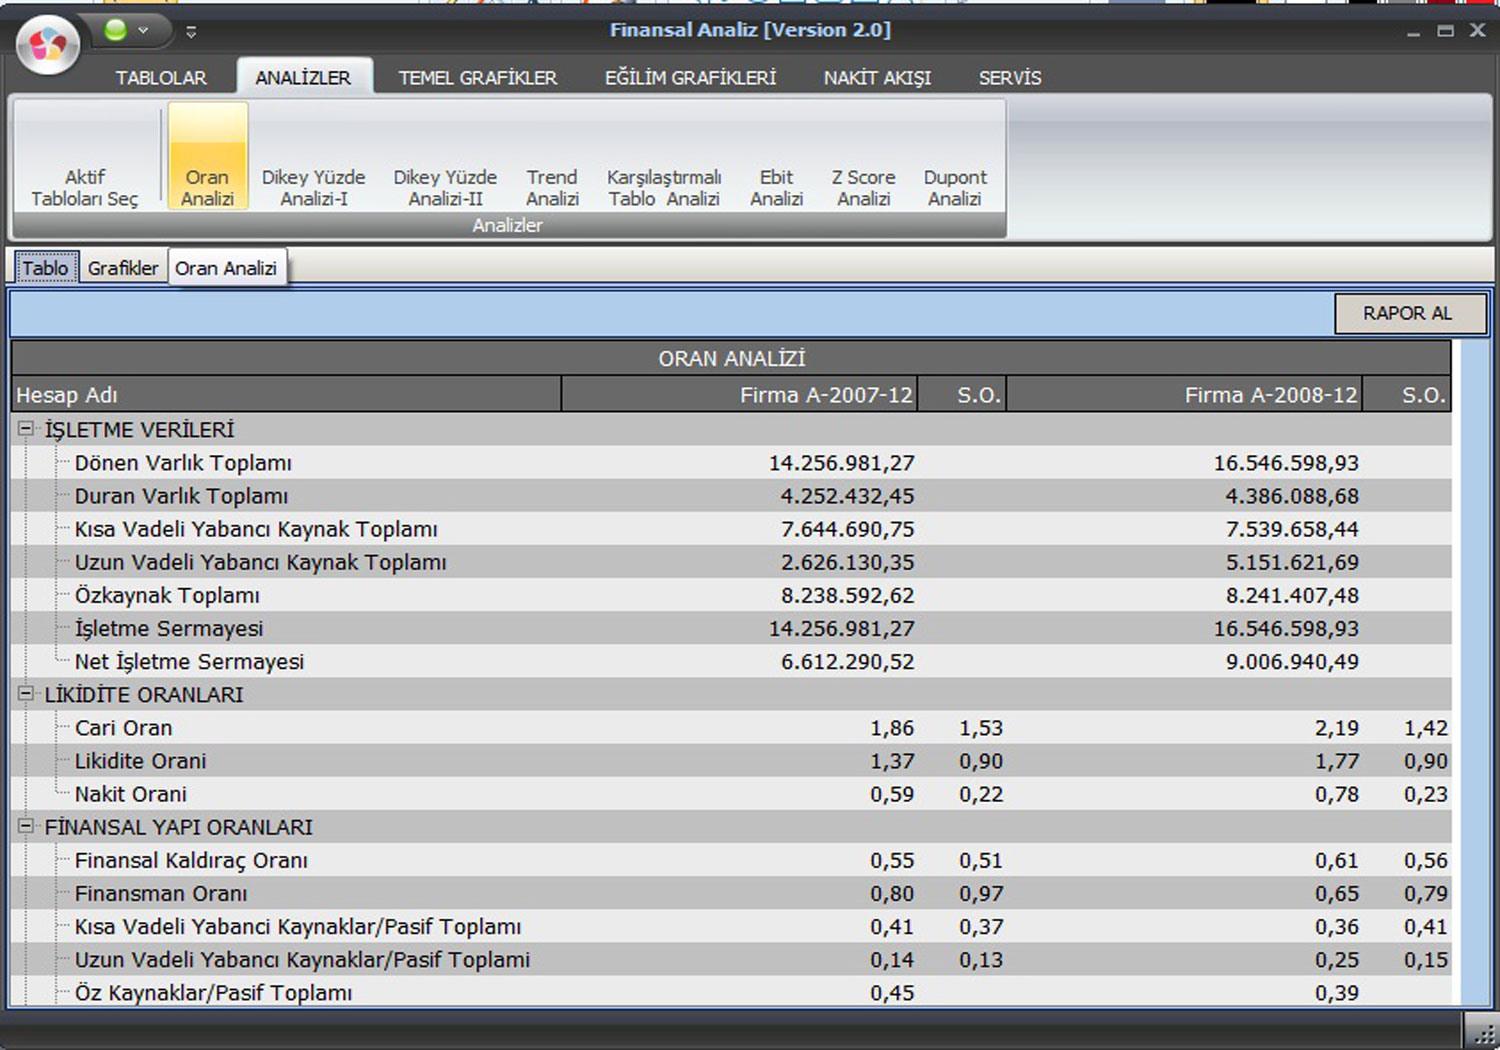Select the Nakit Orani row
The image size is (1500, 1050).
(731, 793)
